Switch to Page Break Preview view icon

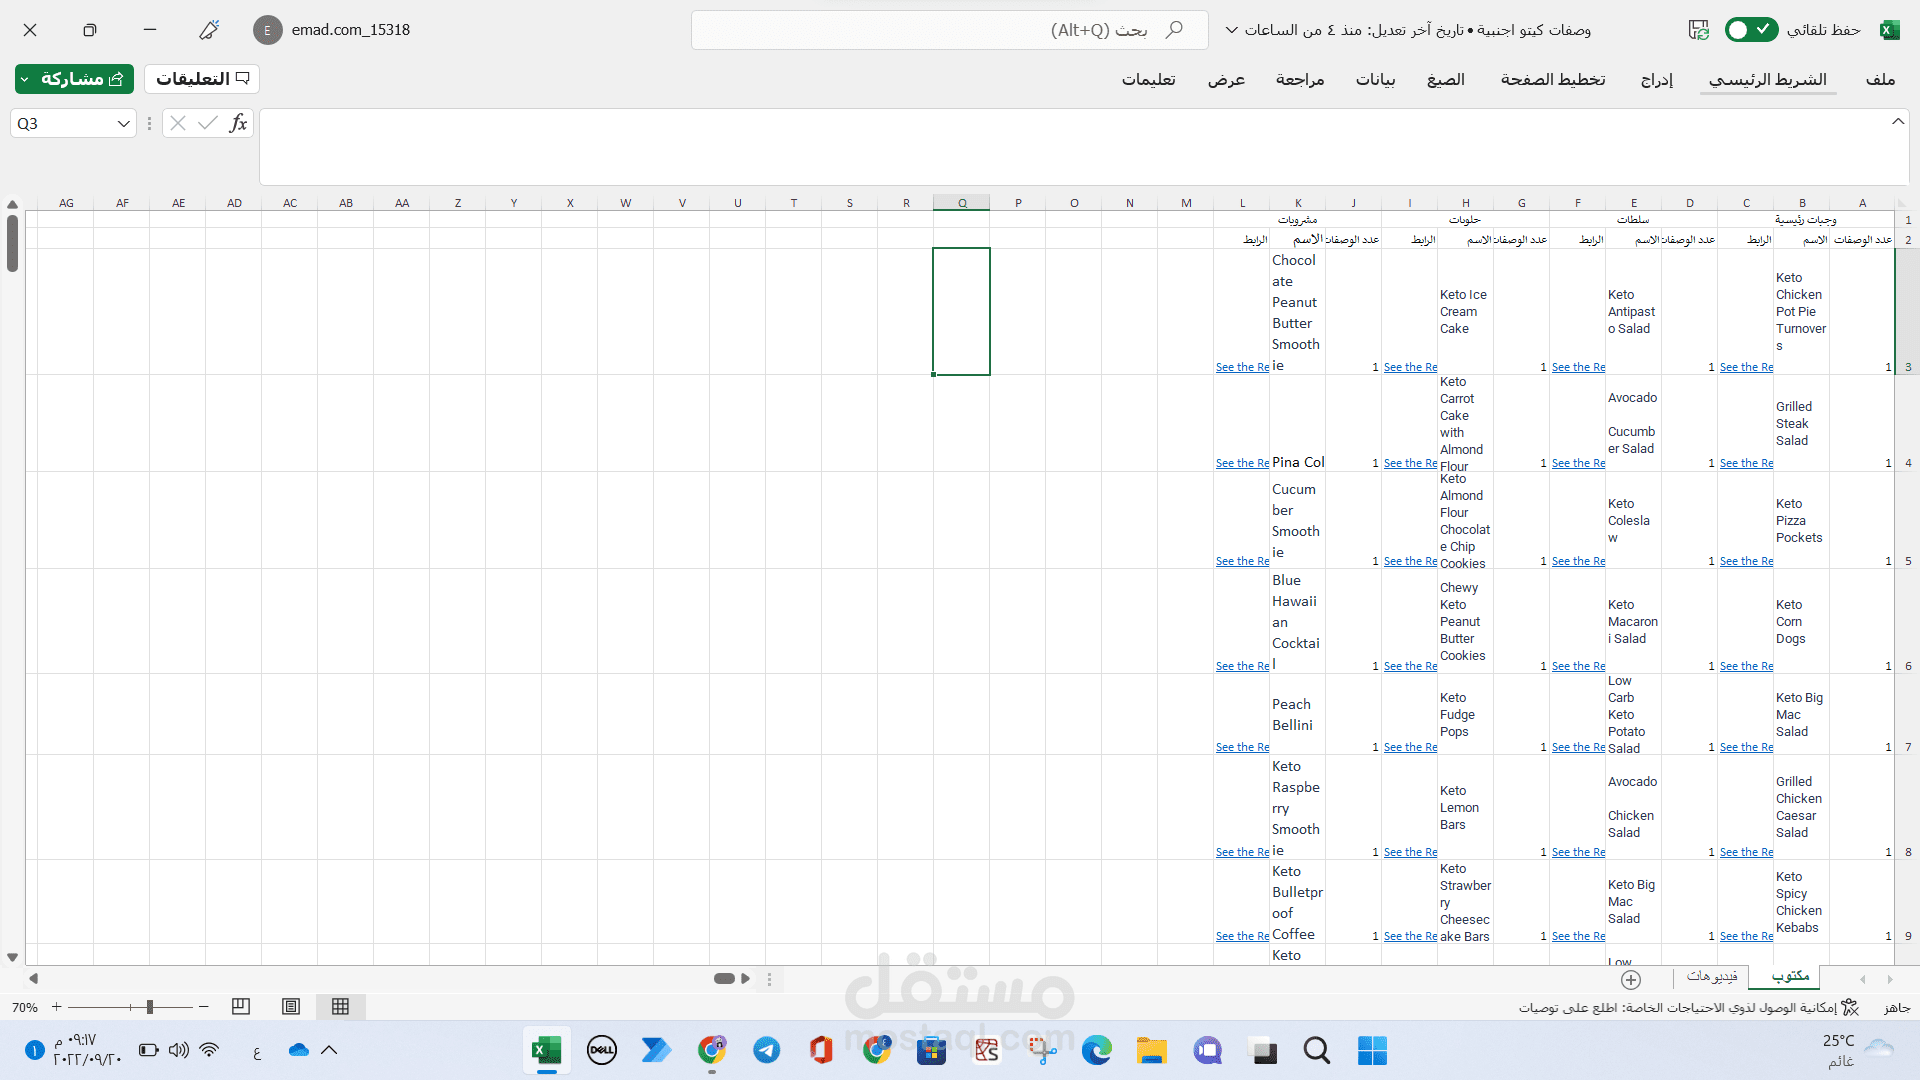[241, 1007]
